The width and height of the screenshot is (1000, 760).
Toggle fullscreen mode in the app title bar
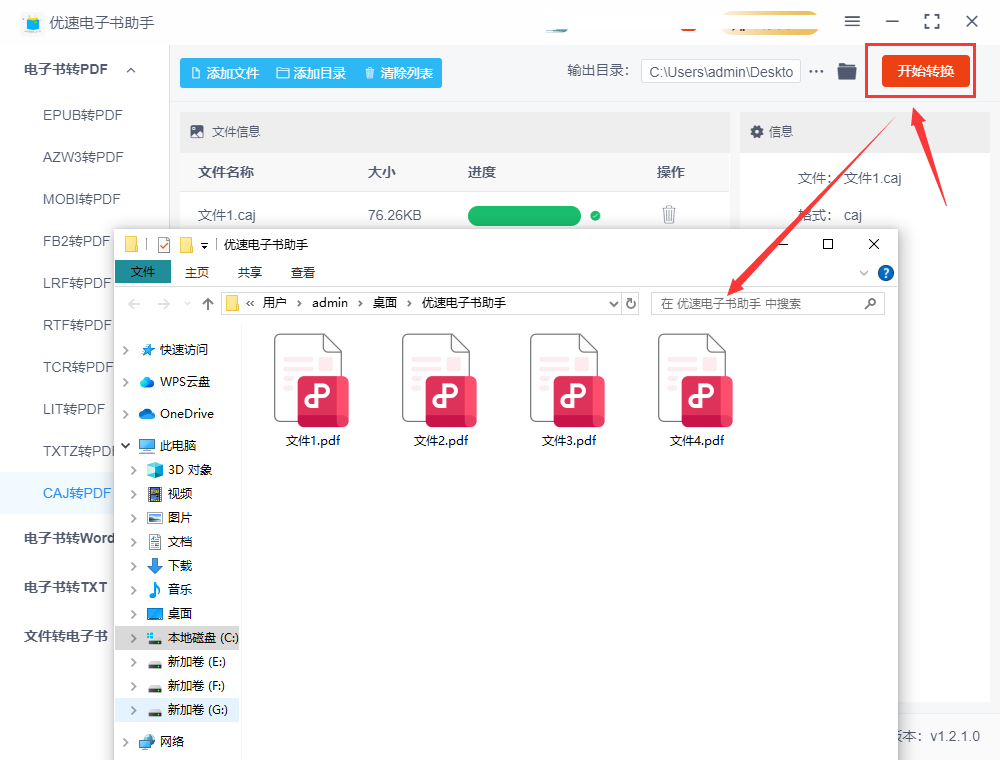pos(932,22)
